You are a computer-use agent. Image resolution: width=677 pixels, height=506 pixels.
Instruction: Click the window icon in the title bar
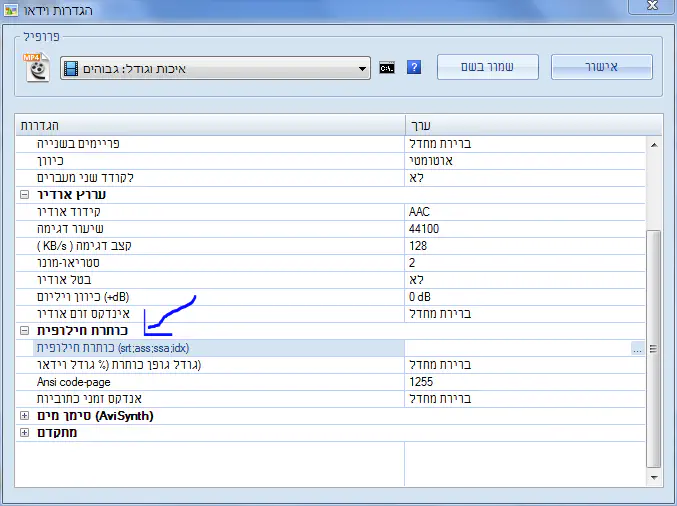tap(10, 9)
